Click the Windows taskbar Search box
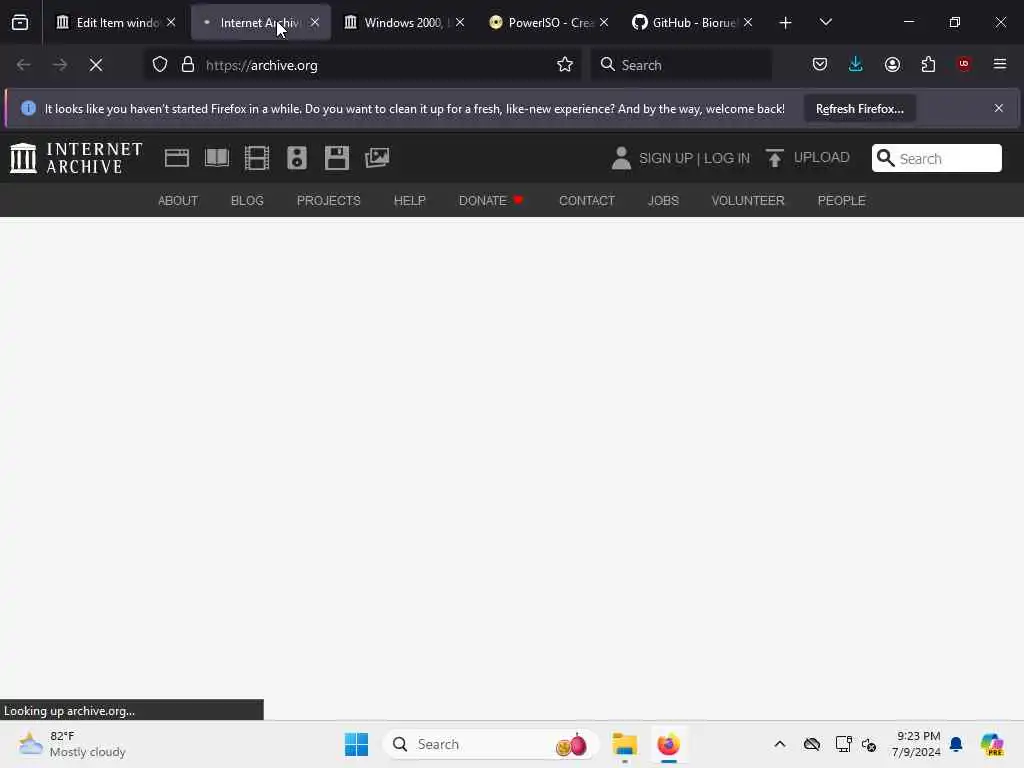This screenshot has width=1024, height=768. (x=491, y=744)
